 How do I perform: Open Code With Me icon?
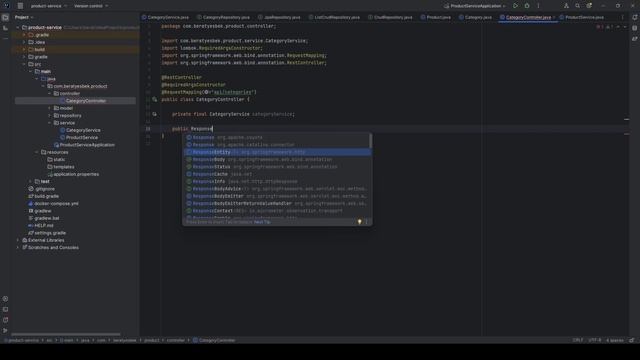pyautogui.click(x=566, y=6)
